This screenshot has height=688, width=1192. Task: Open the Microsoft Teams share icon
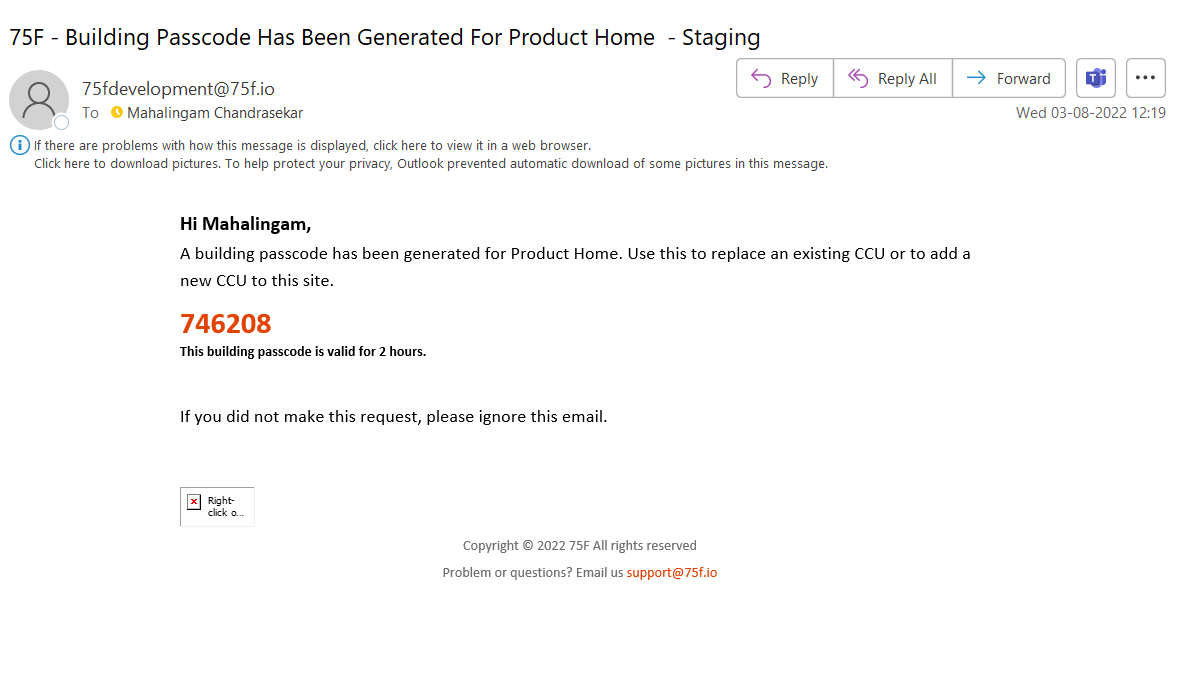1095,78
